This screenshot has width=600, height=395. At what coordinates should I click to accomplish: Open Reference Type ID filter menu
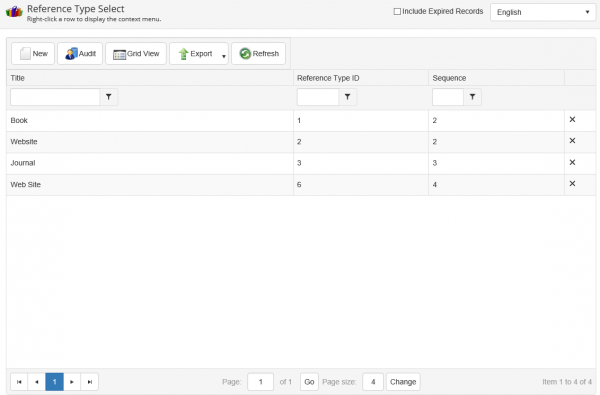[x=347, y=97]
